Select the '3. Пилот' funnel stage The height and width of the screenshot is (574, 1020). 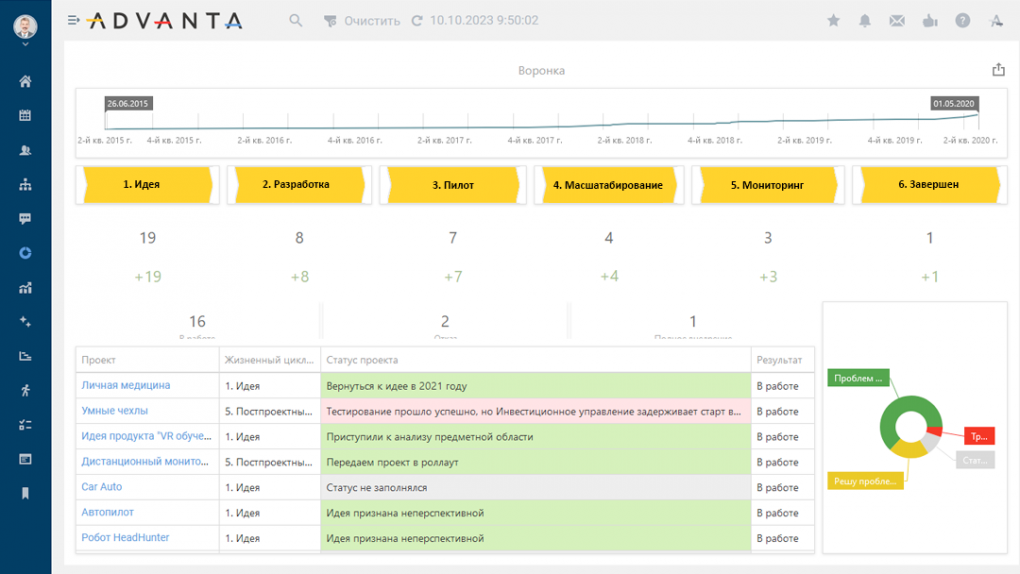click(x=453, y=185)
